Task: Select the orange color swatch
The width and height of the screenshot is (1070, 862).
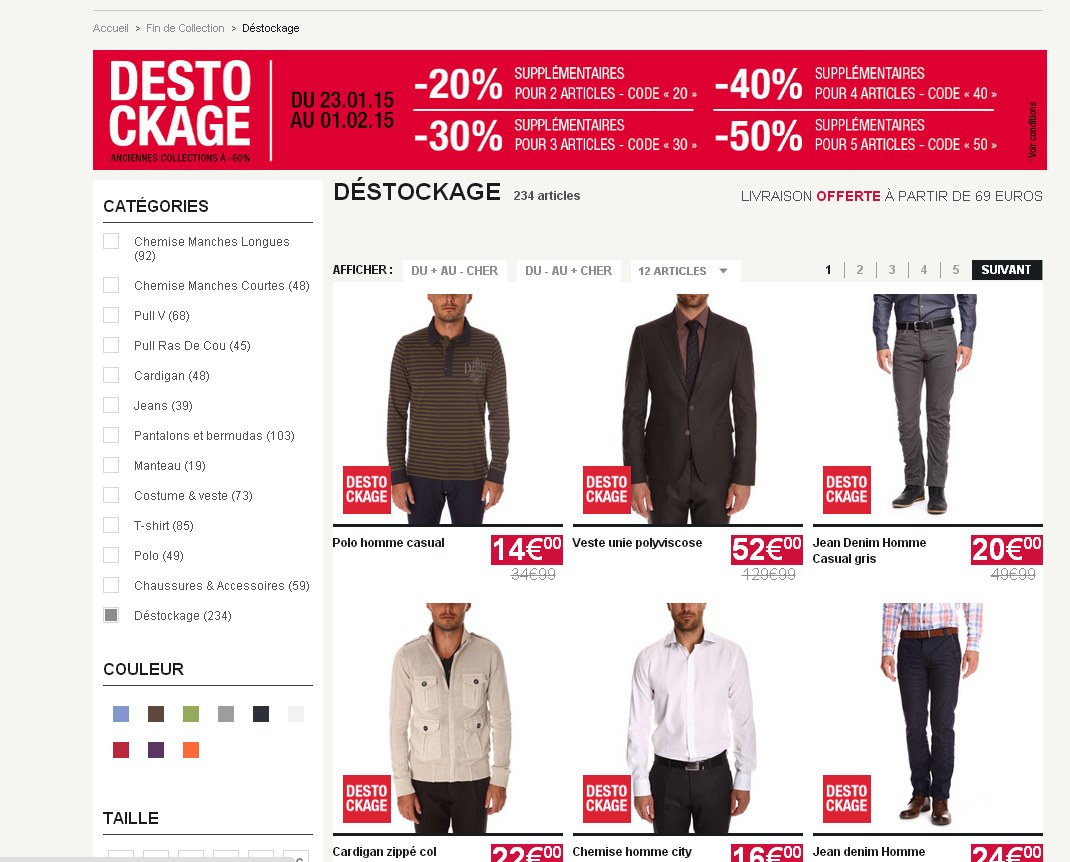Action: click(x=191, y=750)
